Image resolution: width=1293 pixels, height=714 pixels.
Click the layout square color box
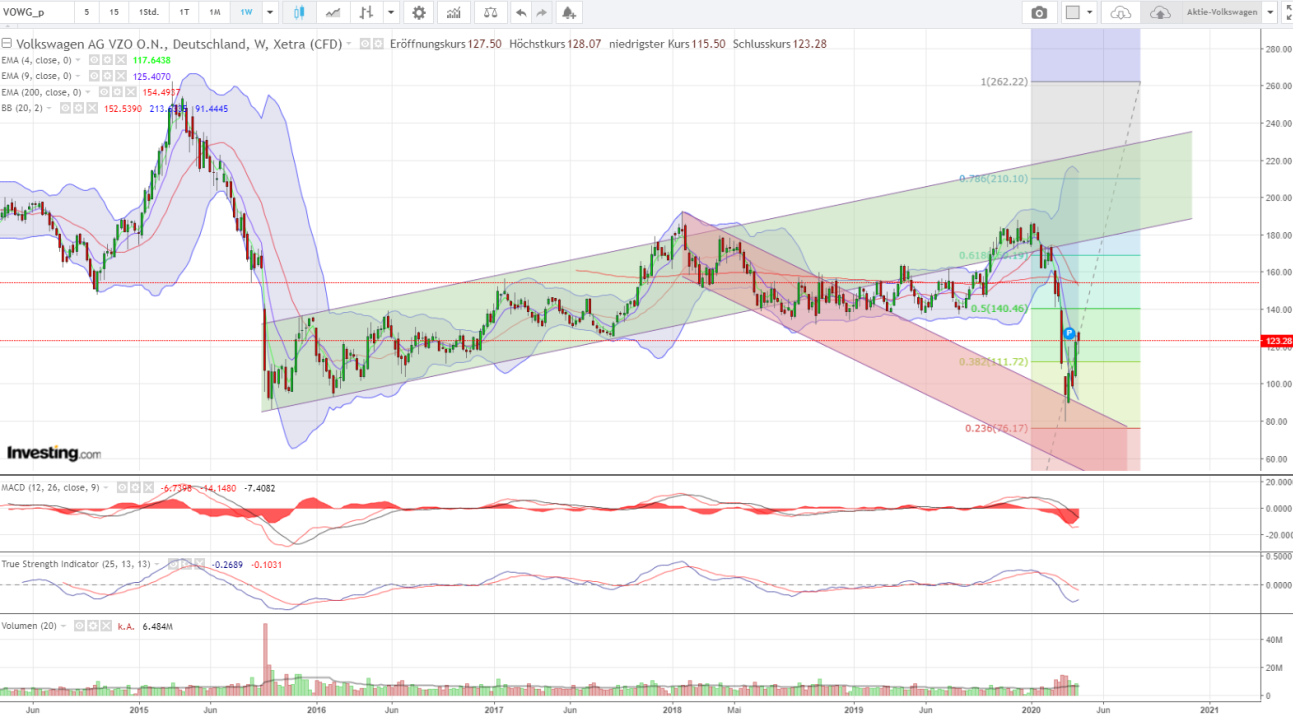(x=1072, y=13)
